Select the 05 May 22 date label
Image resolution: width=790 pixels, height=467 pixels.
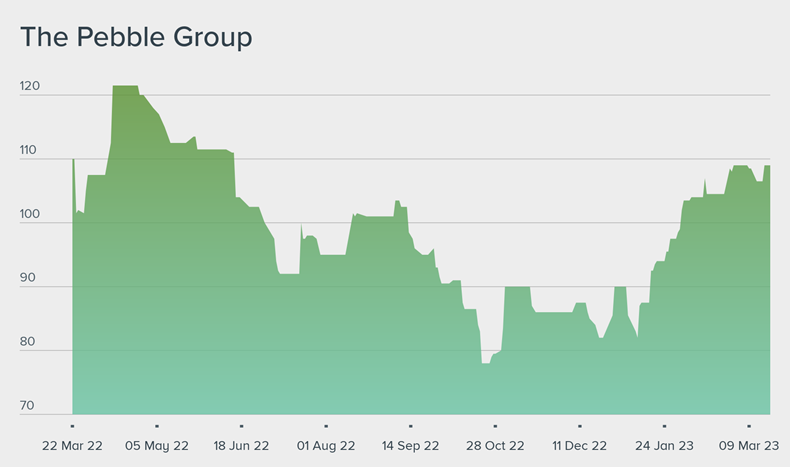[157, 446]
